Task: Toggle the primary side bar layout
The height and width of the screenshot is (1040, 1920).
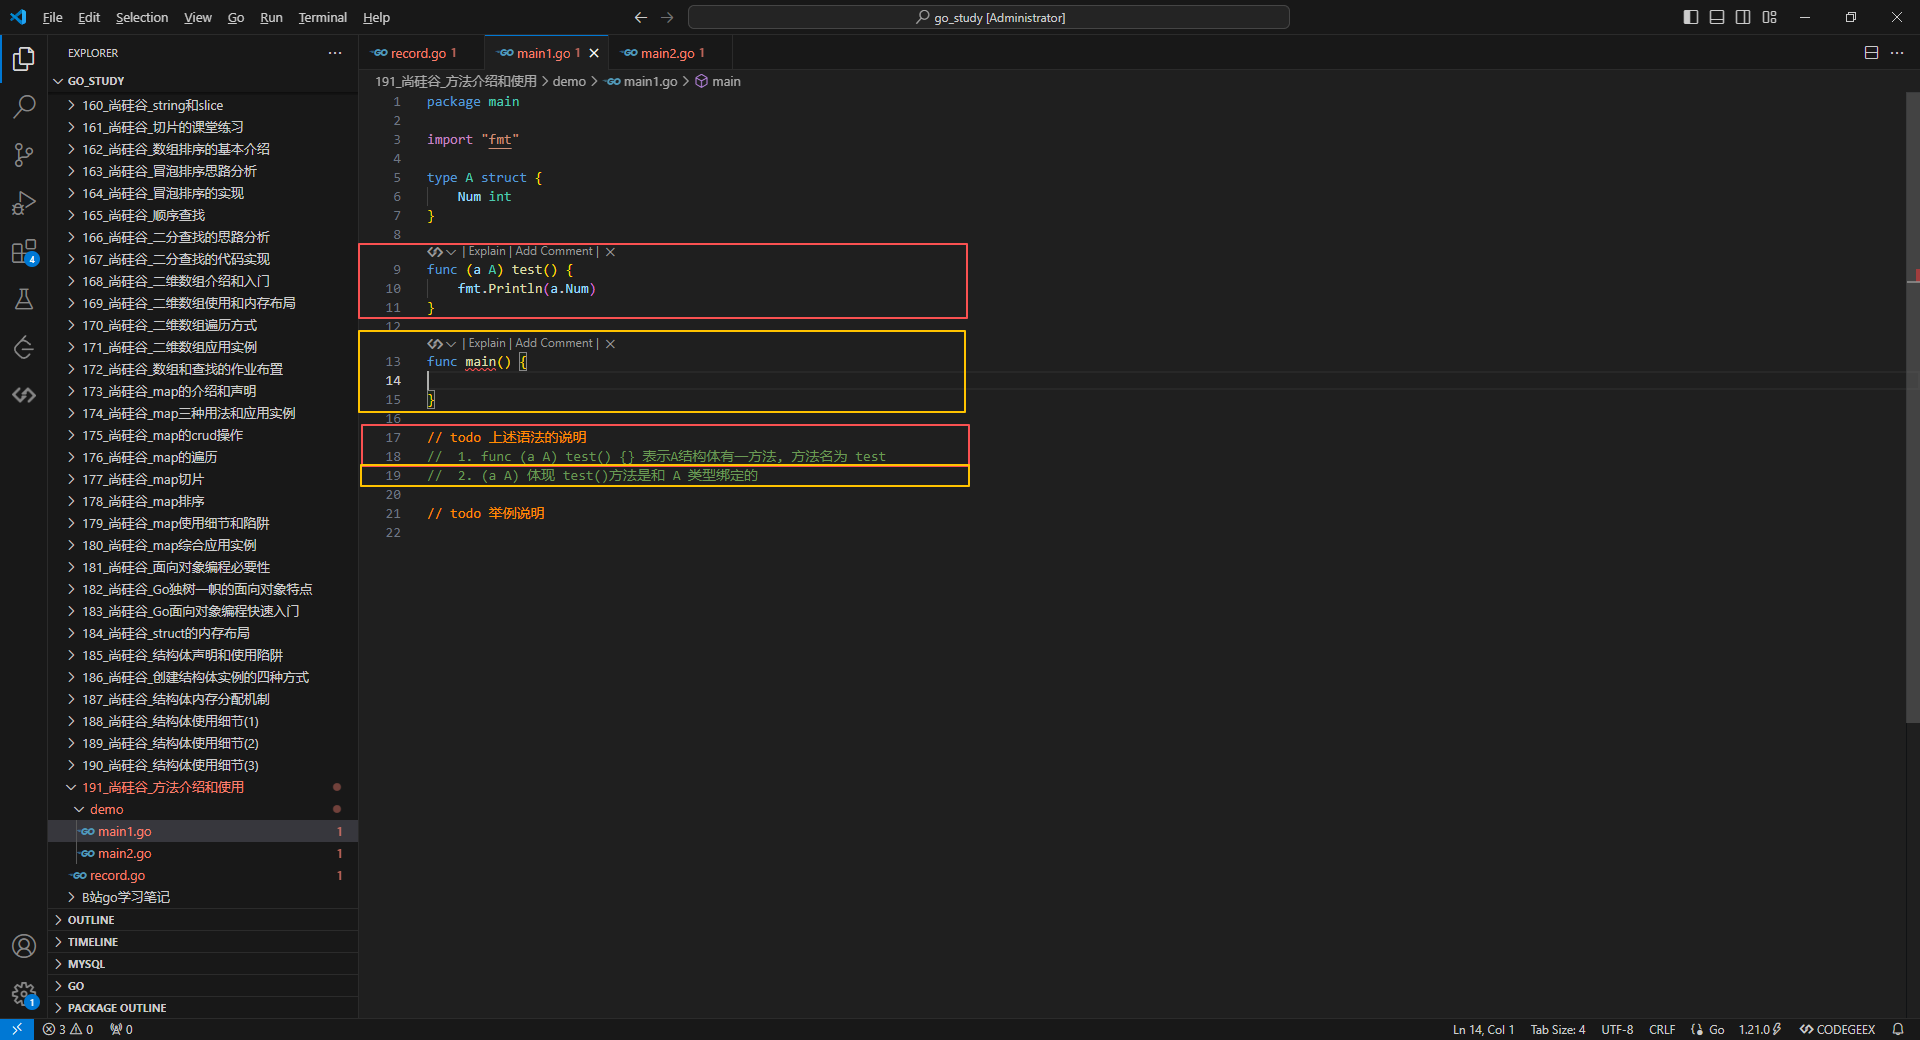Action: pos(1691,17)
